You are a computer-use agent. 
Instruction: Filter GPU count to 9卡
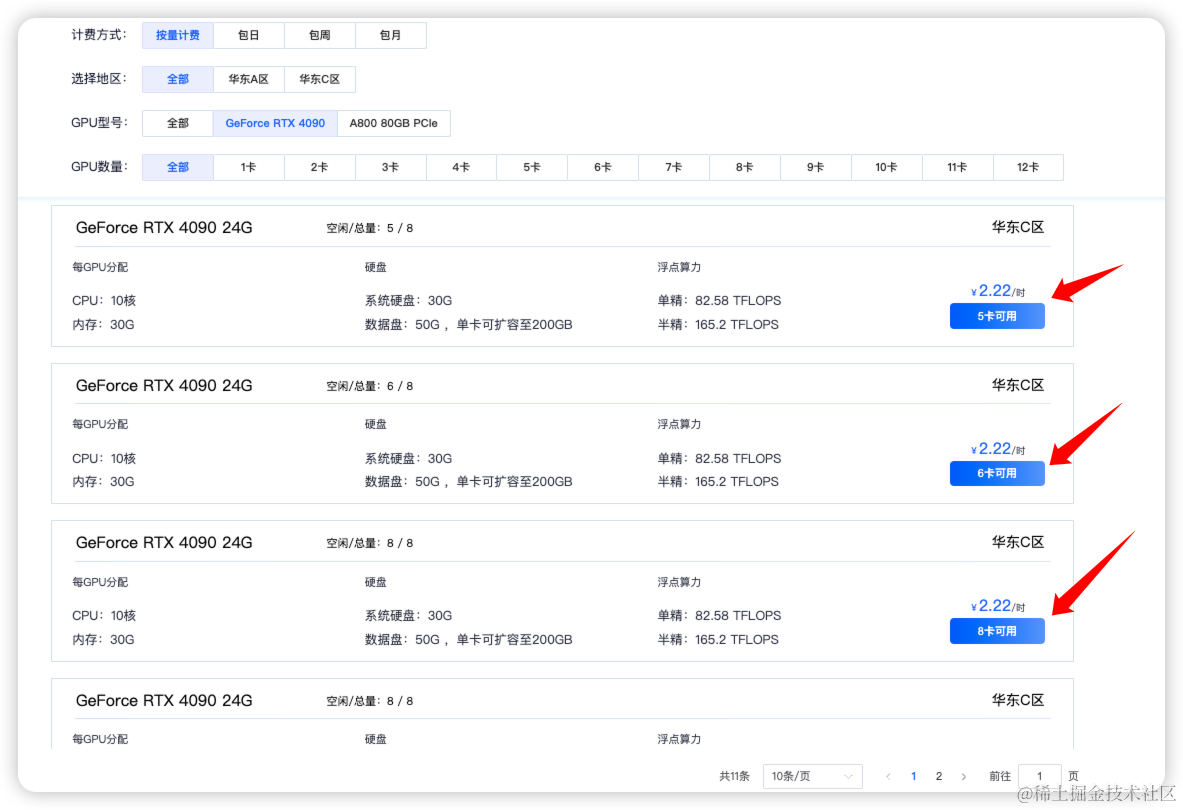pyautogui.click(x=816, y=167)
